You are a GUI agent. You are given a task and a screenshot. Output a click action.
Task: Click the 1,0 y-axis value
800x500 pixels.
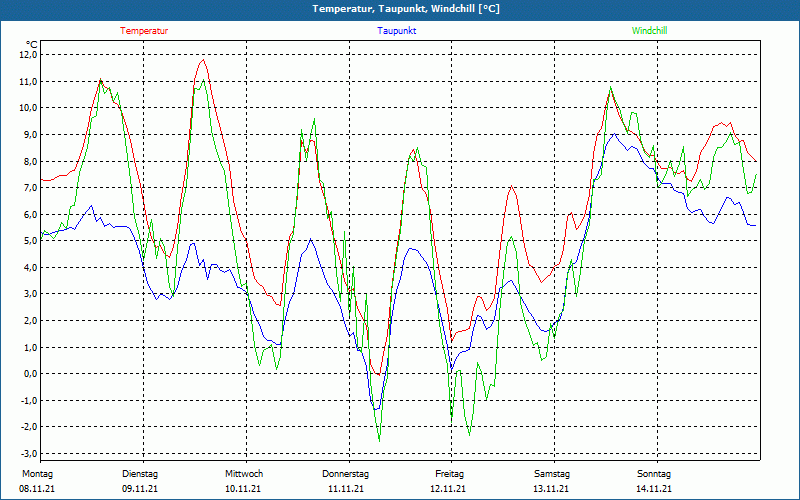31,347
